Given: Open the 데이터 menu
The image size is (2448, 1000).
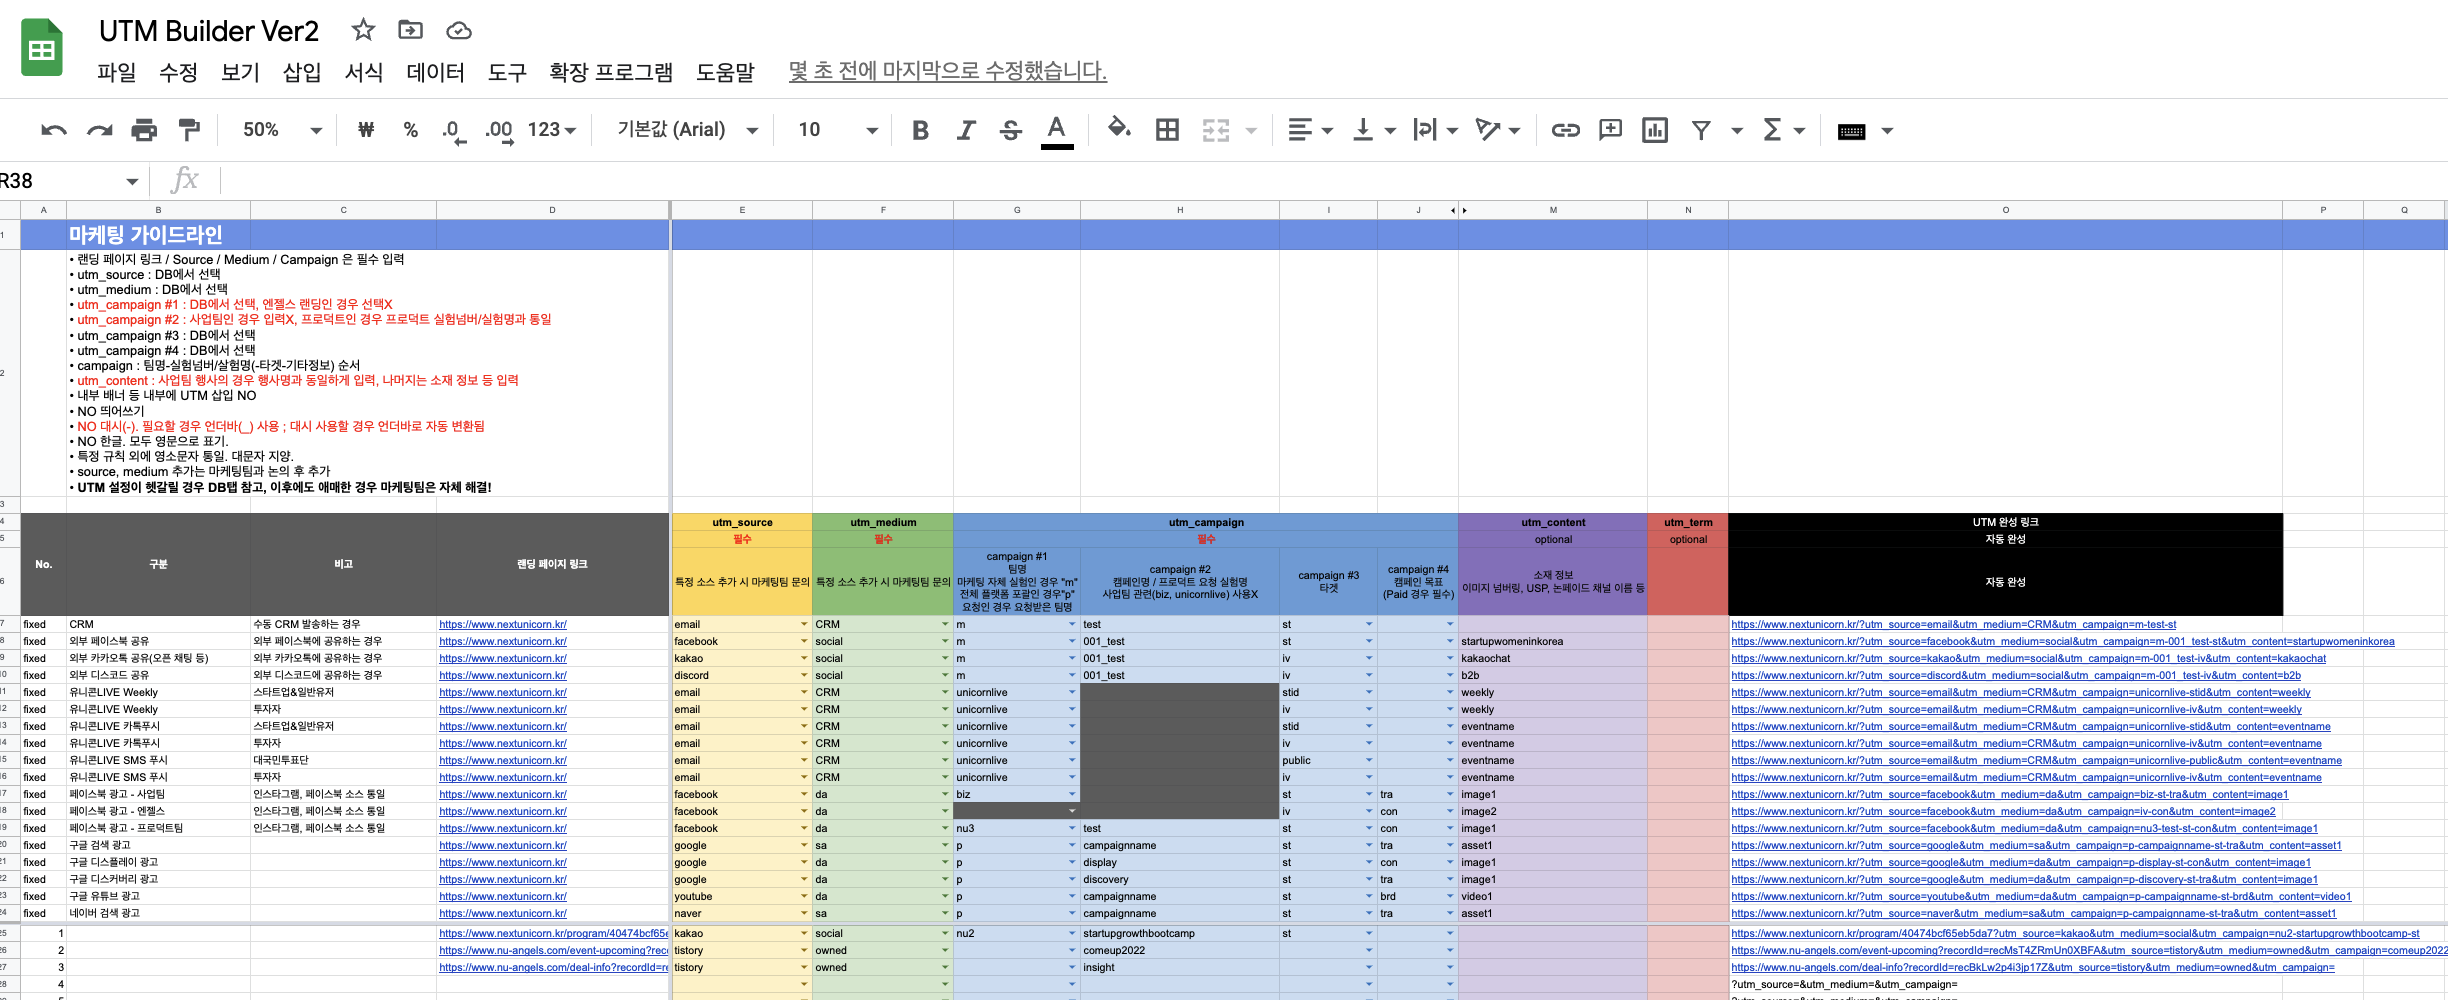Looking at the screenshot, I should [x=435, y=72].
